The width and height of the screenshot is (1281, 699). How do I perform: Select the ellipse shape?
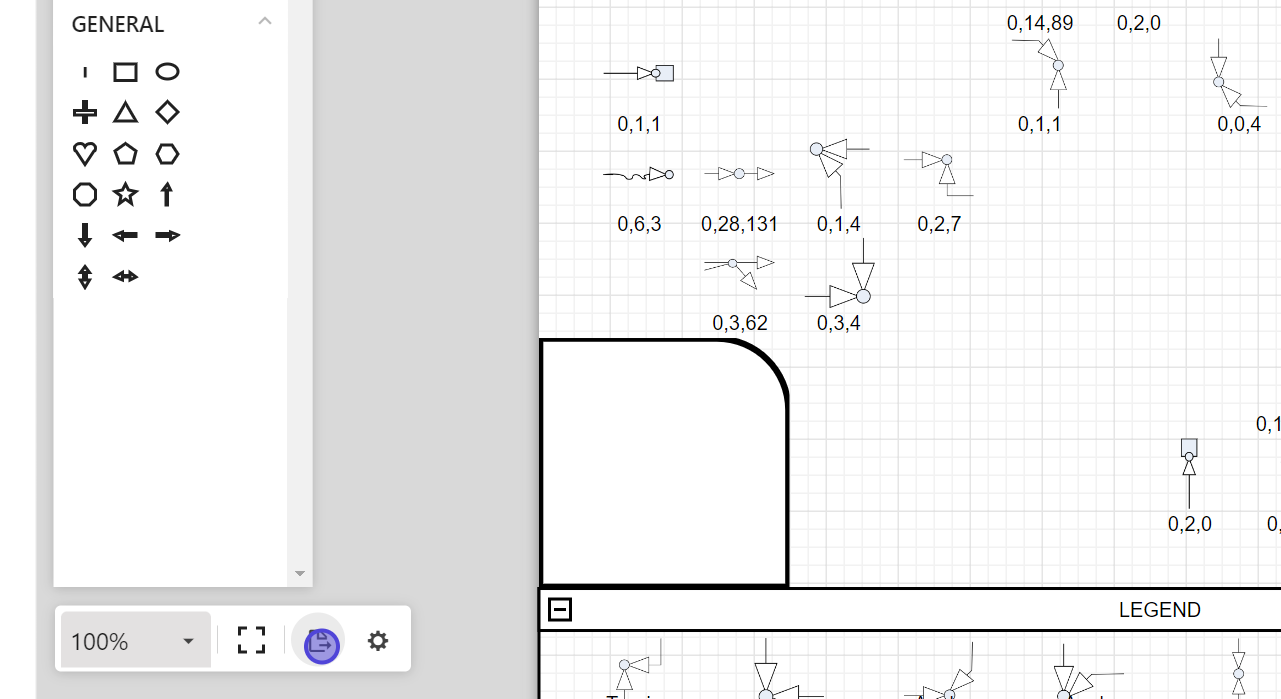tap(167, 72)
